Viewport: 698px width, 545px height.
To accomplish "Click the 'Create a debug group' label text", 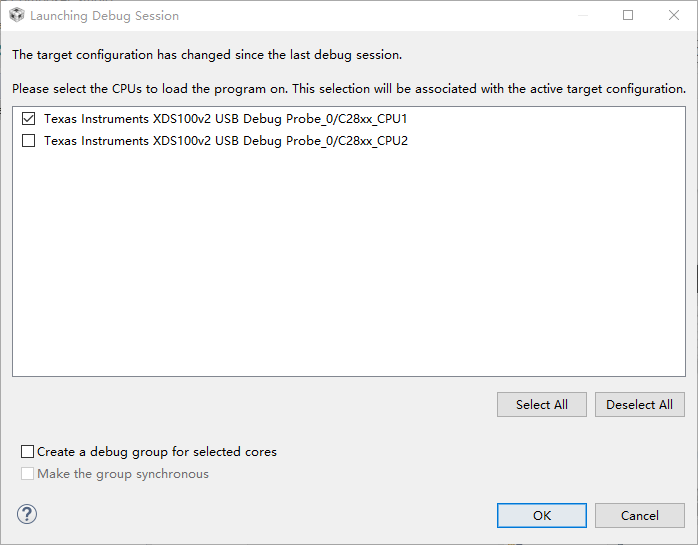I will click(157, 452).
